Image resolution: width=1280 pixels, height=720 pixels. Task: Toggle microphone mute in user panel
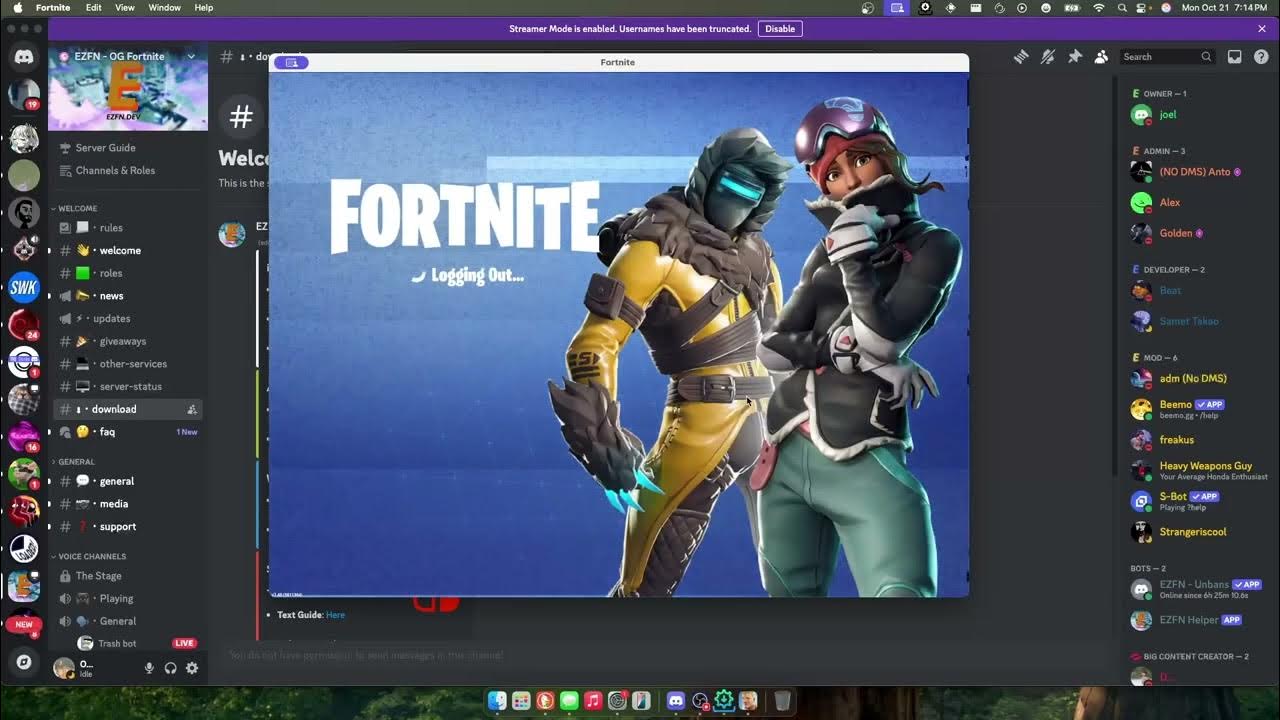149,668
